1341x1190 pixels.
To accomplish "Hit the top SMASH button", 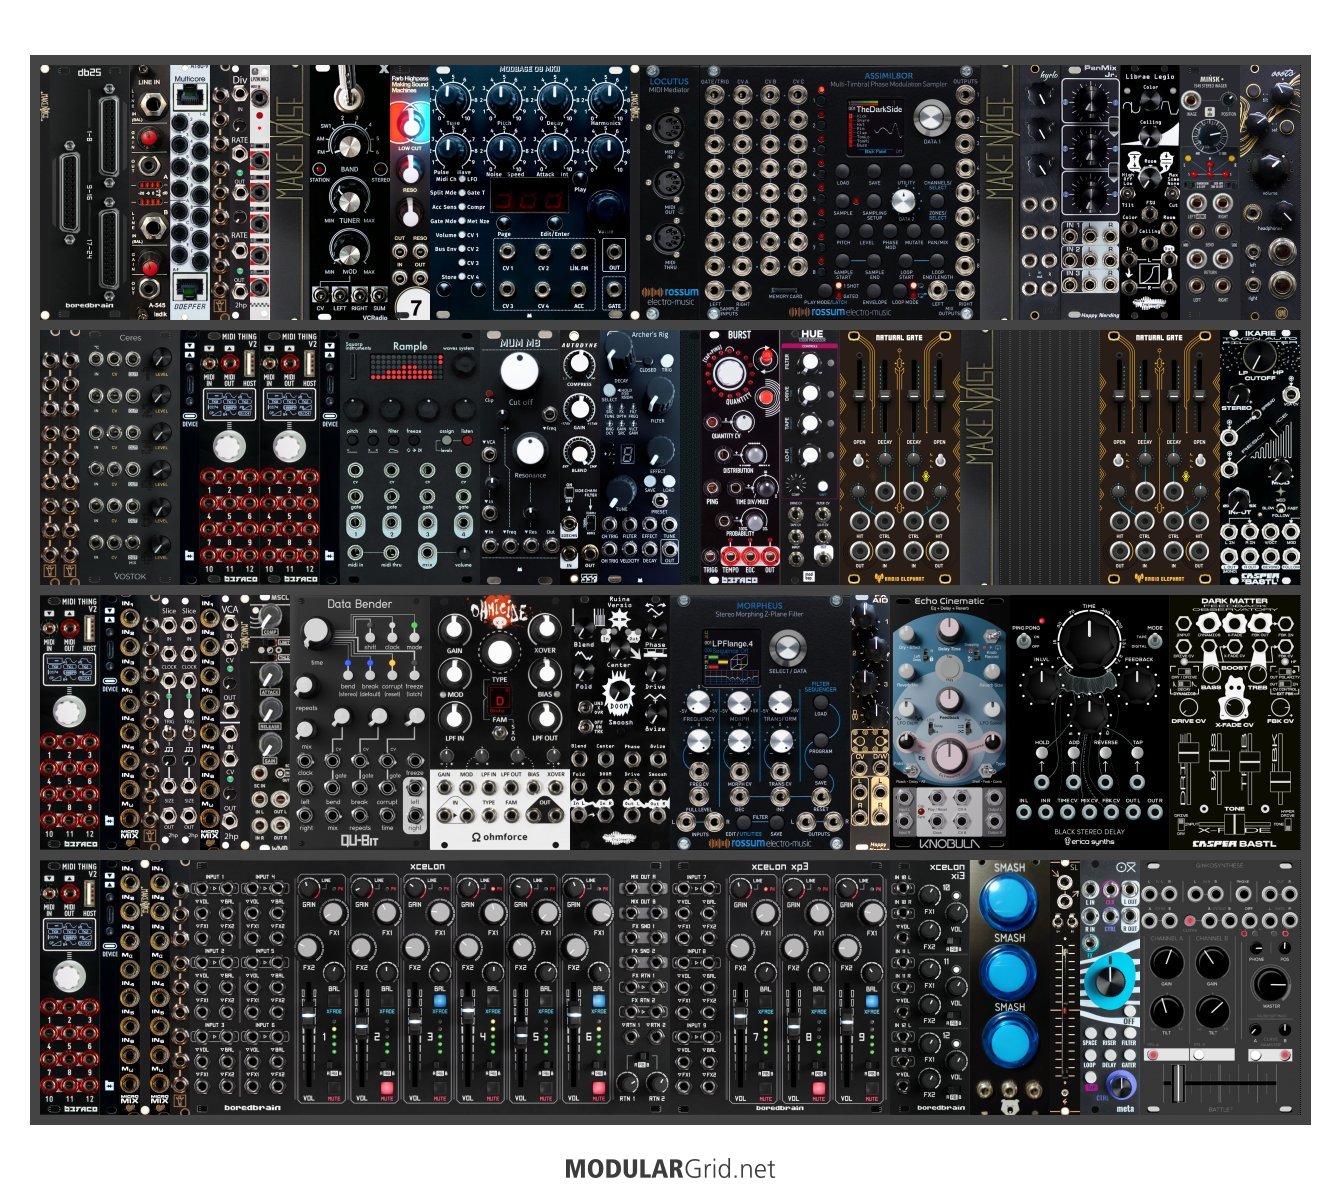I will [1008, 902].
